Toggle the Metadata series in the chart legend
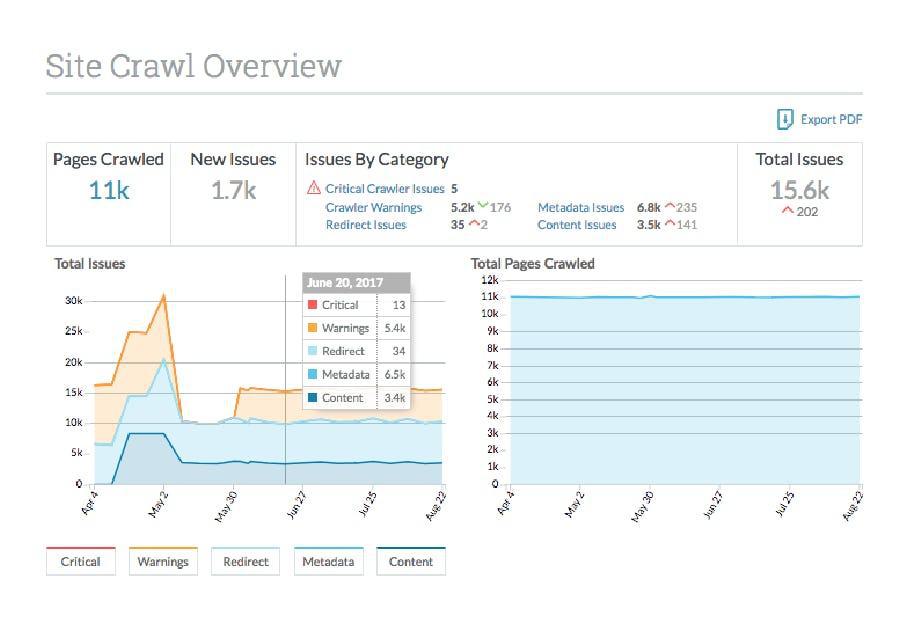This screenshot has width=914, height=622. 328,561
